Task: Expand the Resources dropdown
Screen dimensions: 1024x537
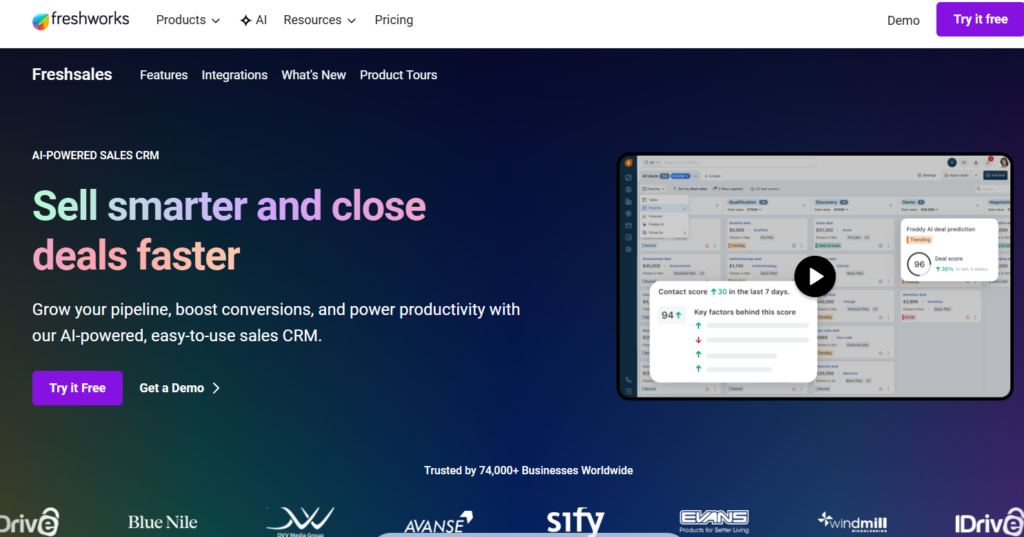Action: pyautogui.click(x=319, y=20)
